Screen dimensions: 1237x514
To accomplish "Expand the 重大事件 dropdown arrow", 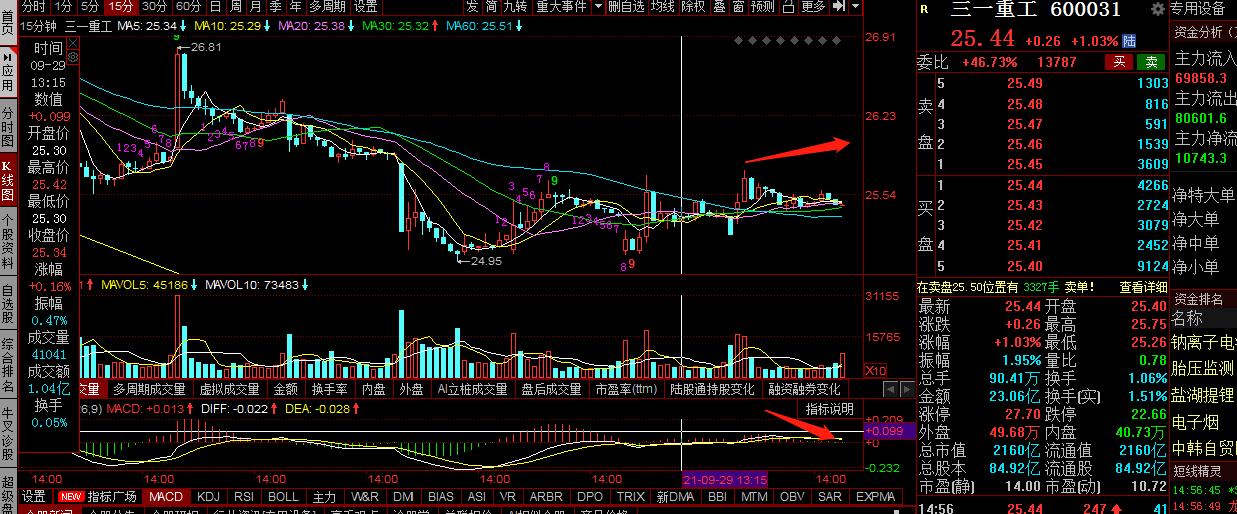I will (598, 7).
